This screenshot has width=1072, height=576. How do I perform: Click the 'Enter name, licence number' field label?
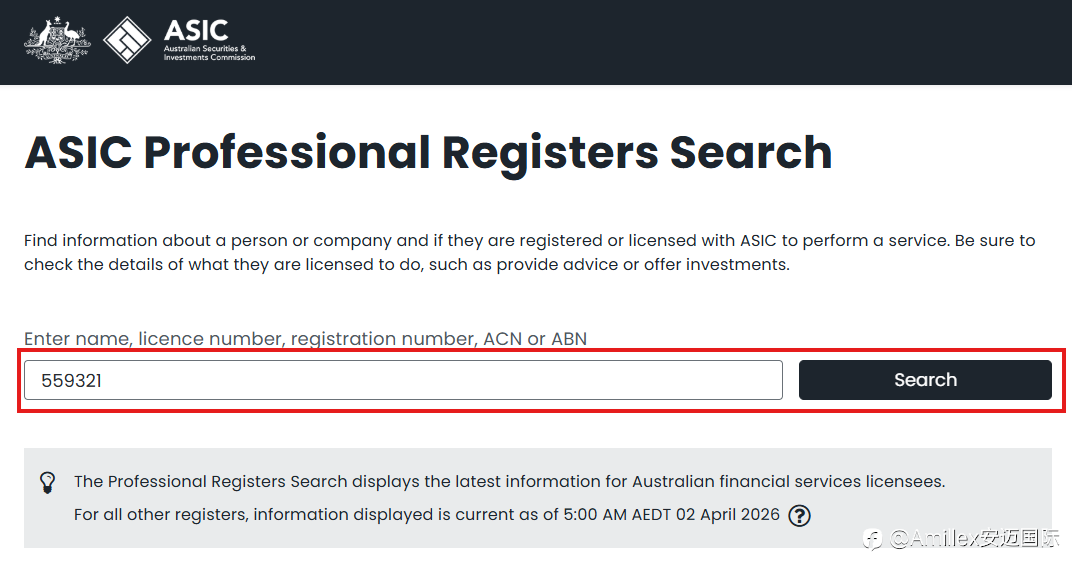pos(305,339)
